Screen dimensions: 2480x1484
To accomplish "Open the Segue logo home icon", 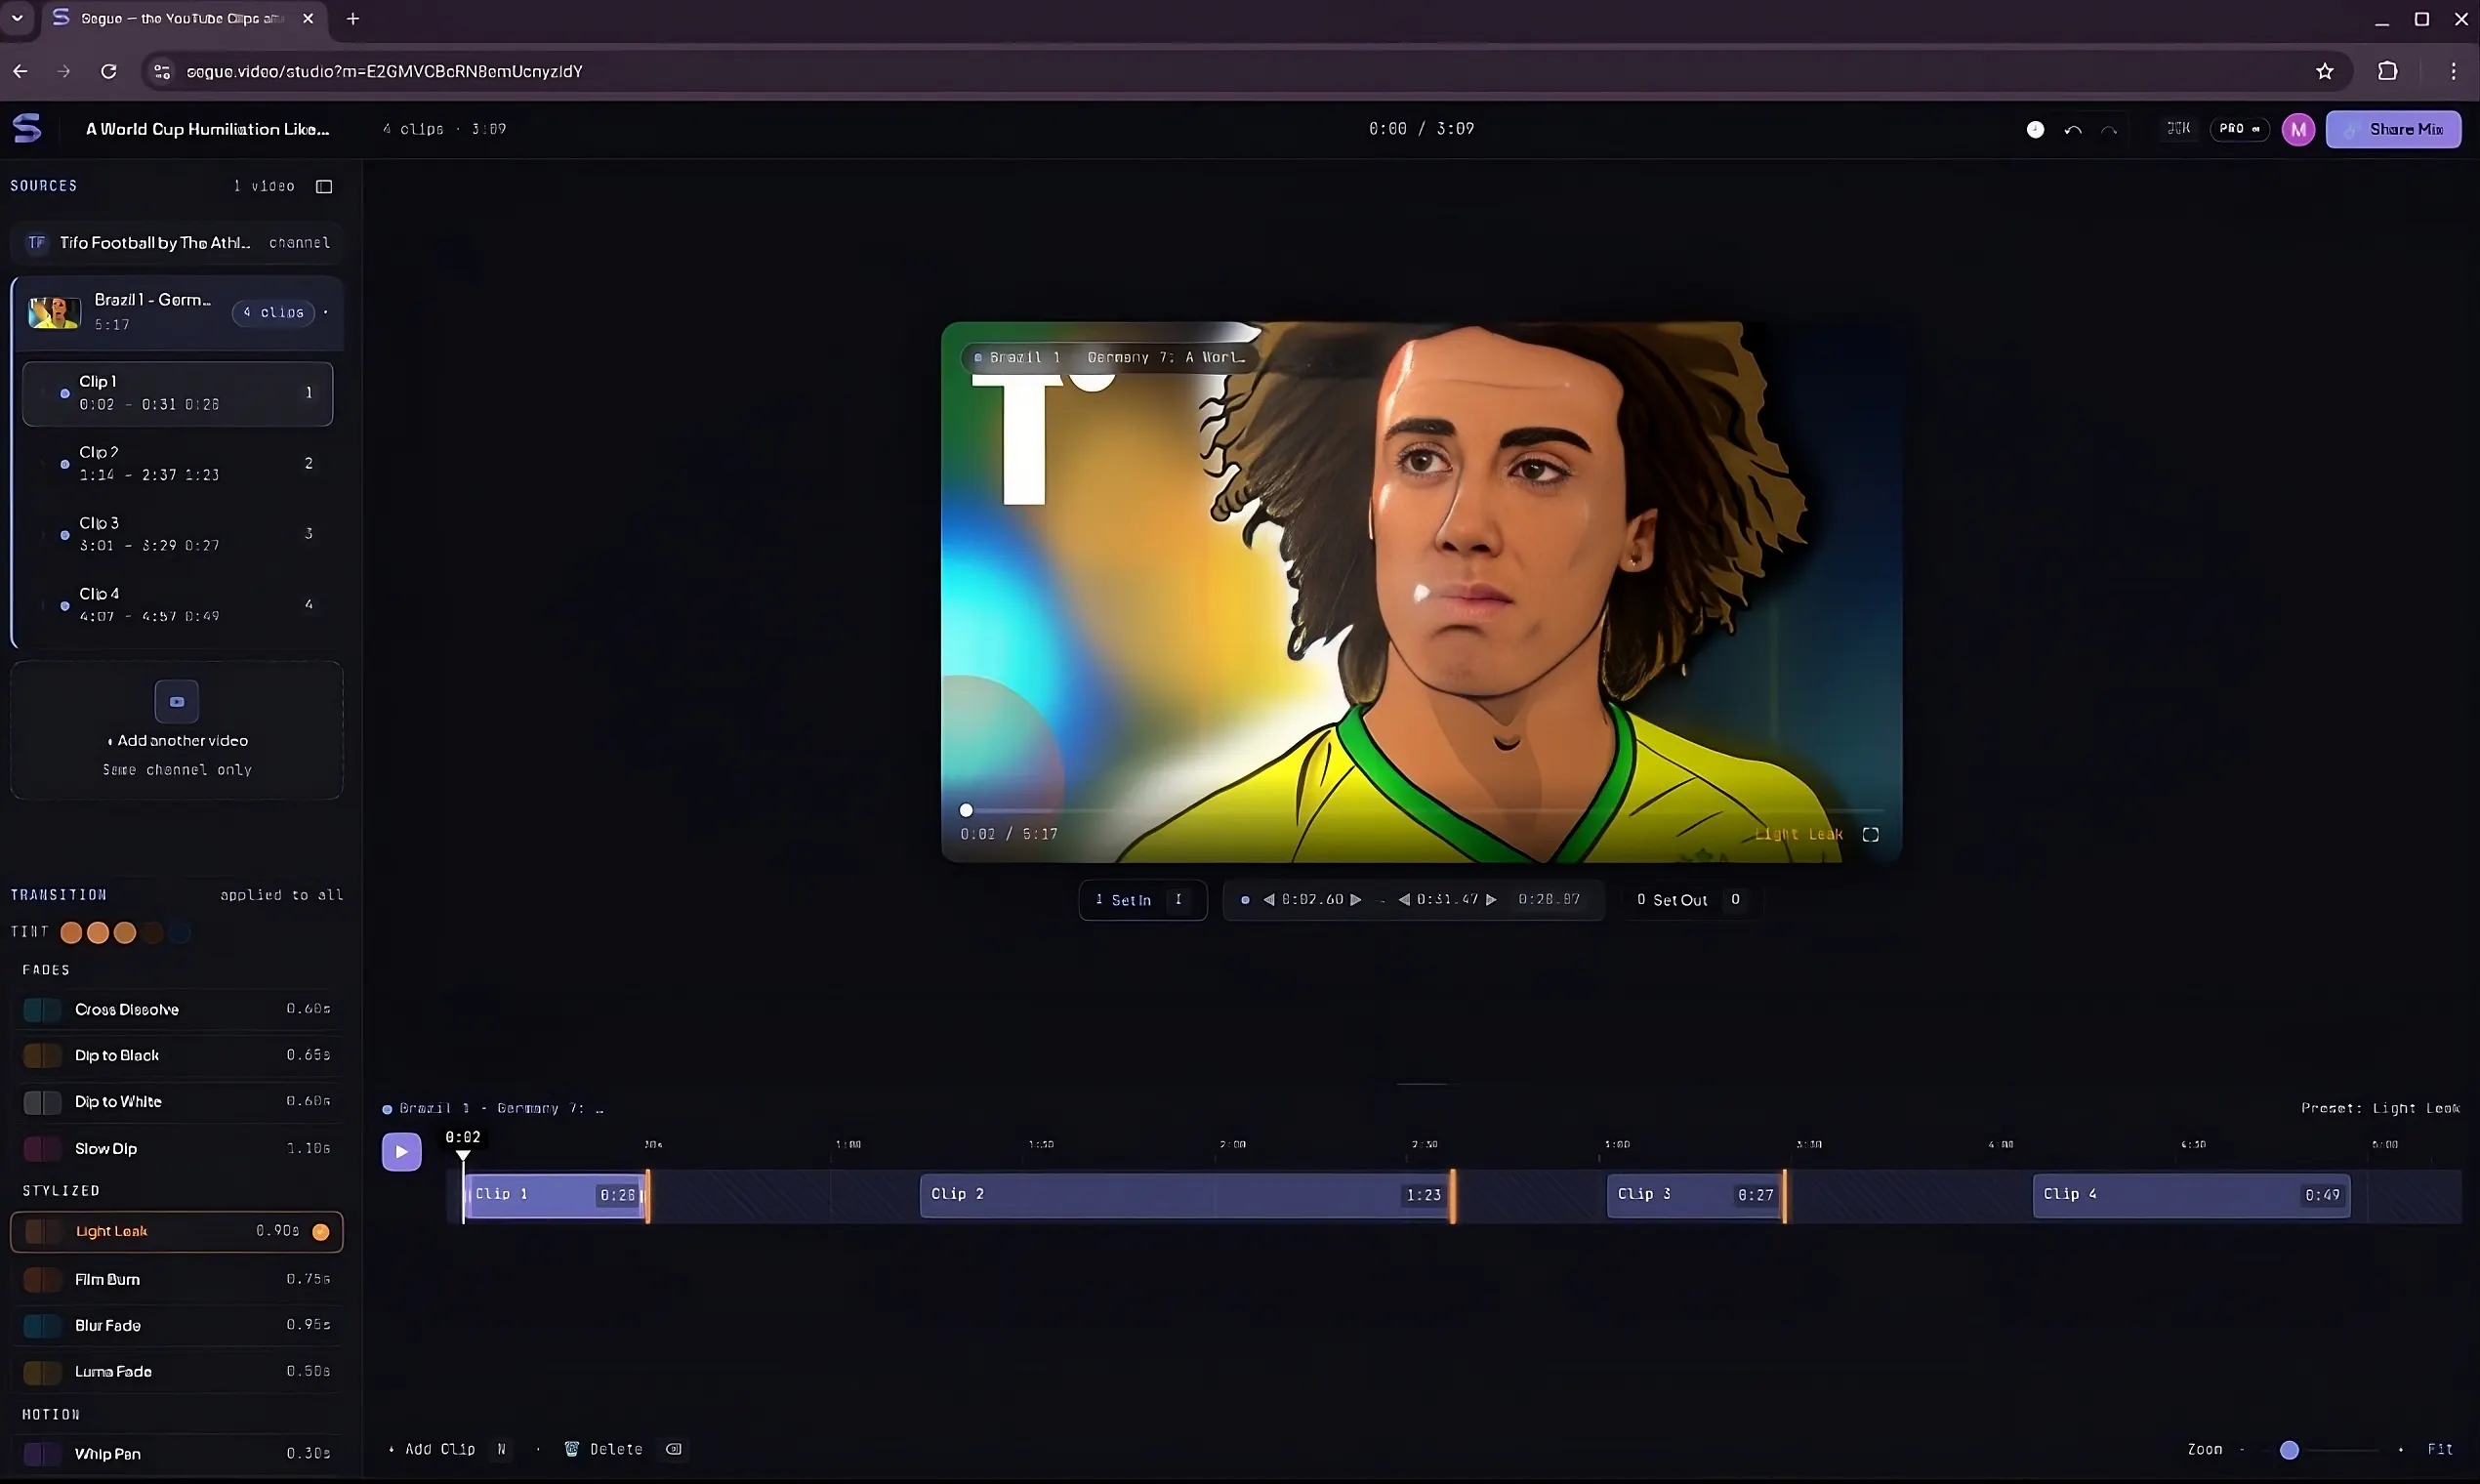I will point(27,128).
